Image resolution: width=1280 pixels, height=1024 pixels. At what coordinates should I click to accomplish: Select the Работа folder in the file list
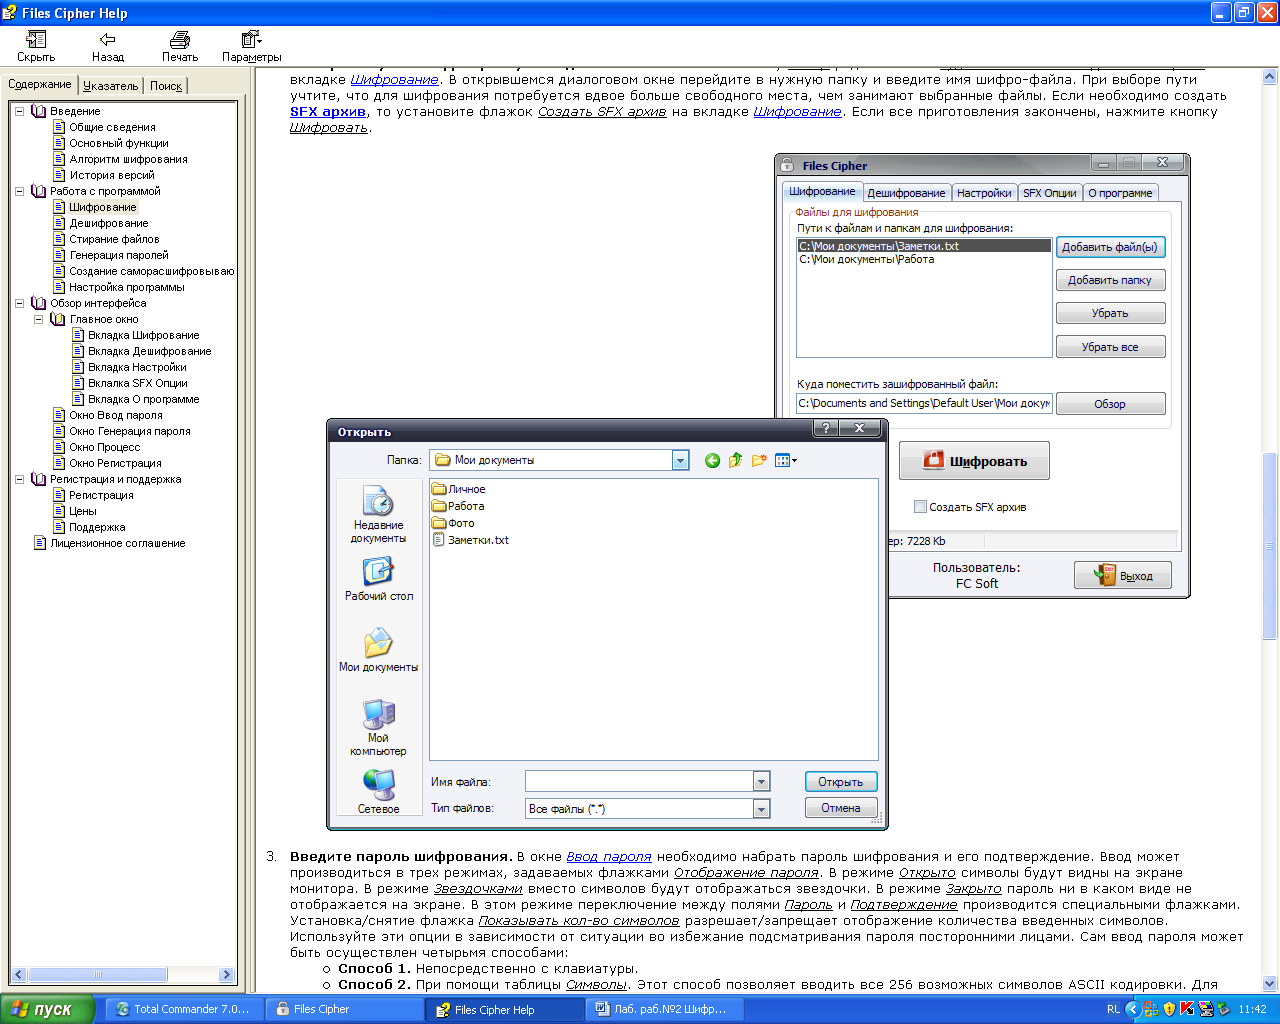click(458, 506)
